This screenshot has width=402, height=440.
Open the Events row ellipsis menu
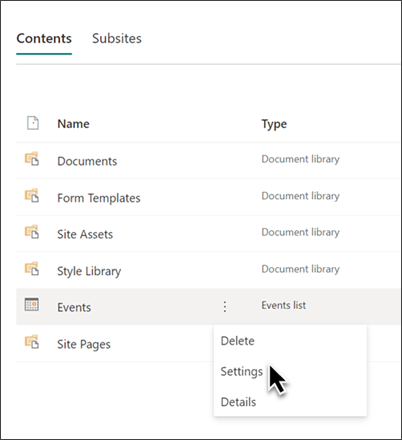pyautogui.click(x=225, y=306)
